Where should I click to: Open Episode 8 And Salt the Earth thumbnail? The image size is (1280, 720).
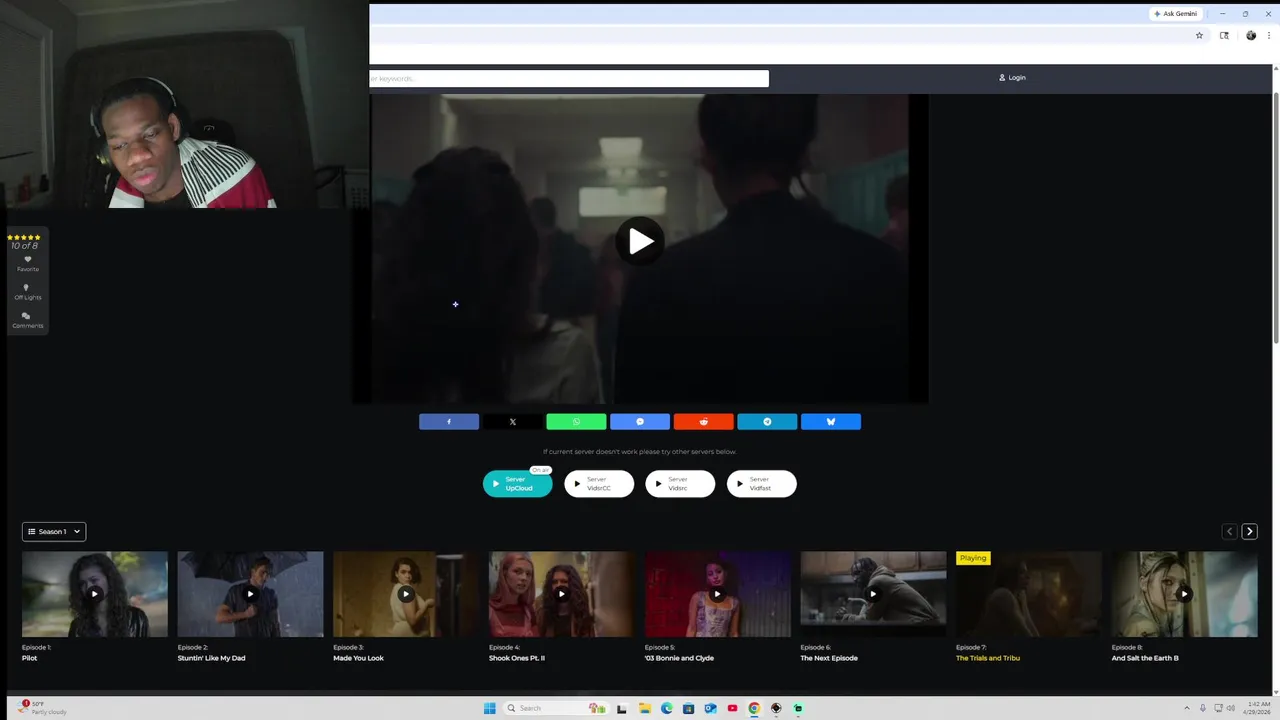coord(1184,594)
